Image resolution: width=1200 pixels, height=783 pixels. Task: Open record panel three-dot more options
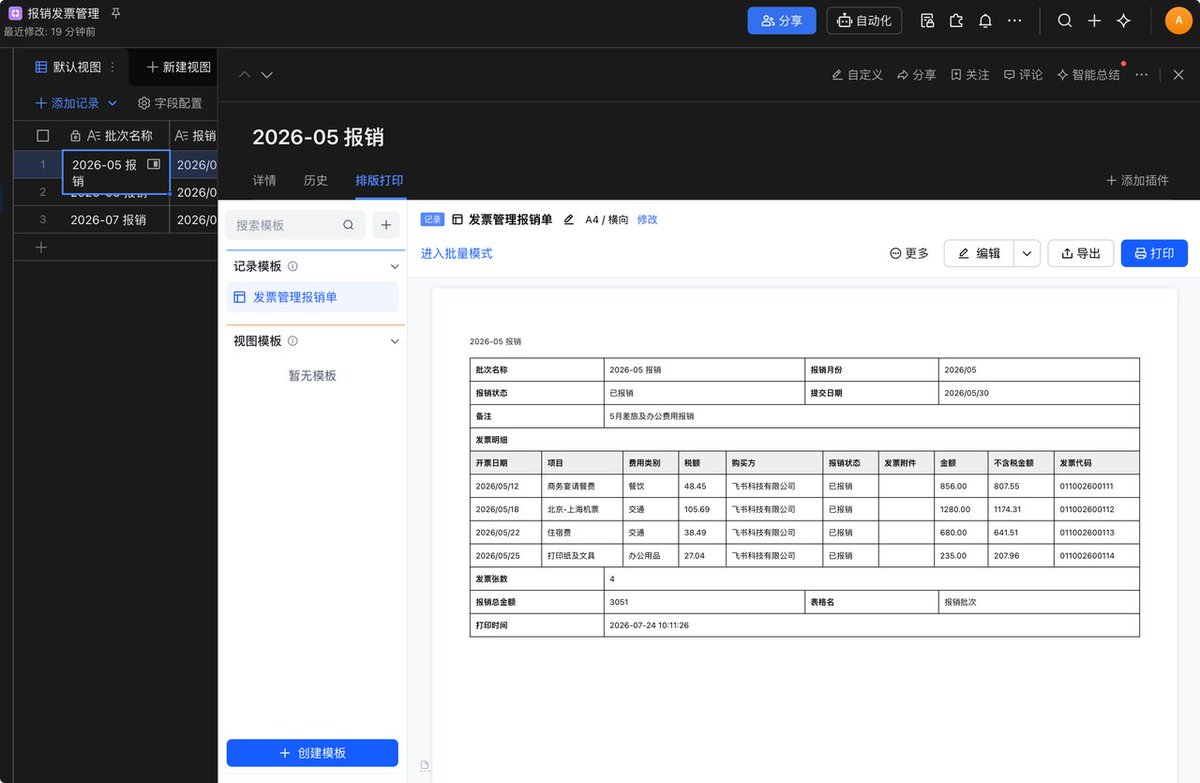pyautogui.click(x=1142, y=75)
